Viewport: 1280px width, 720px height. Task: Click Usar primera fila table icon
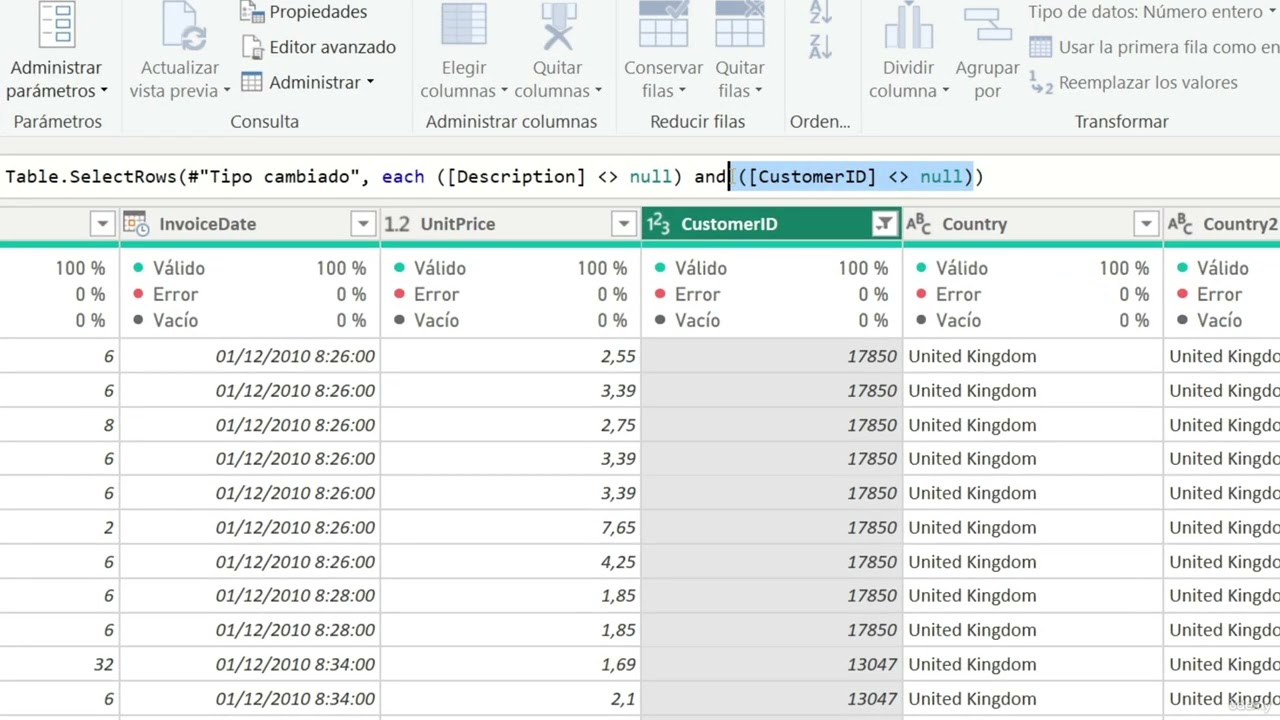pos(1041,47)
